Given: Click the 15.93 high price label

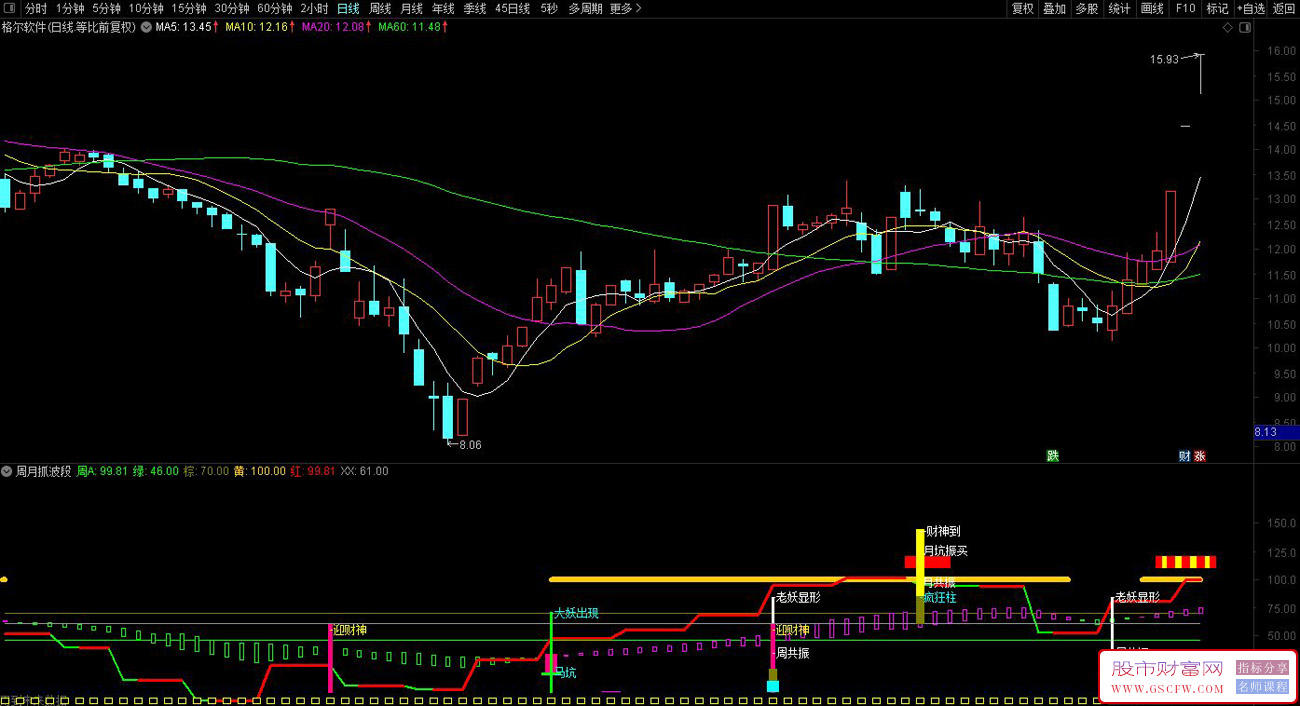Looking at the screenshot, I should click(x=1163, y=59).
